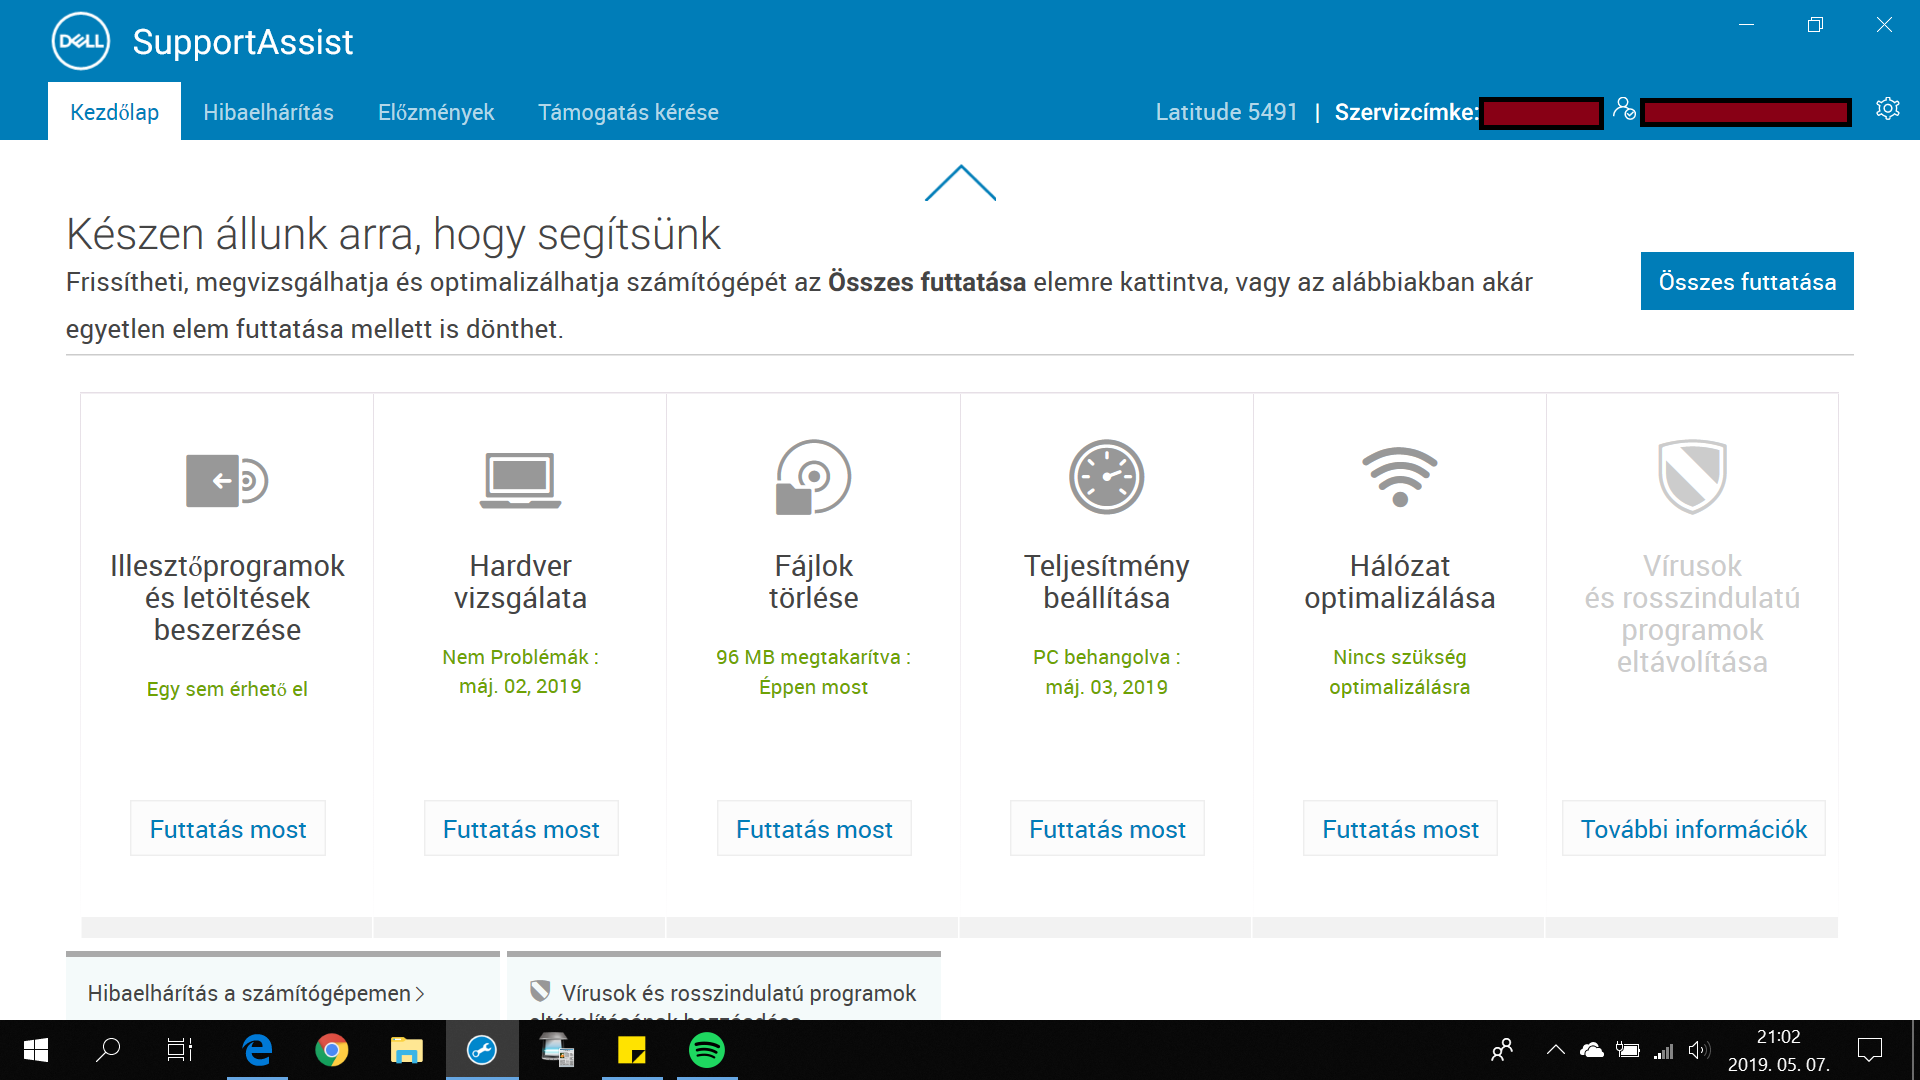Open the settings gear icon
The image size is (1920, 1080).
(1887, 109)
